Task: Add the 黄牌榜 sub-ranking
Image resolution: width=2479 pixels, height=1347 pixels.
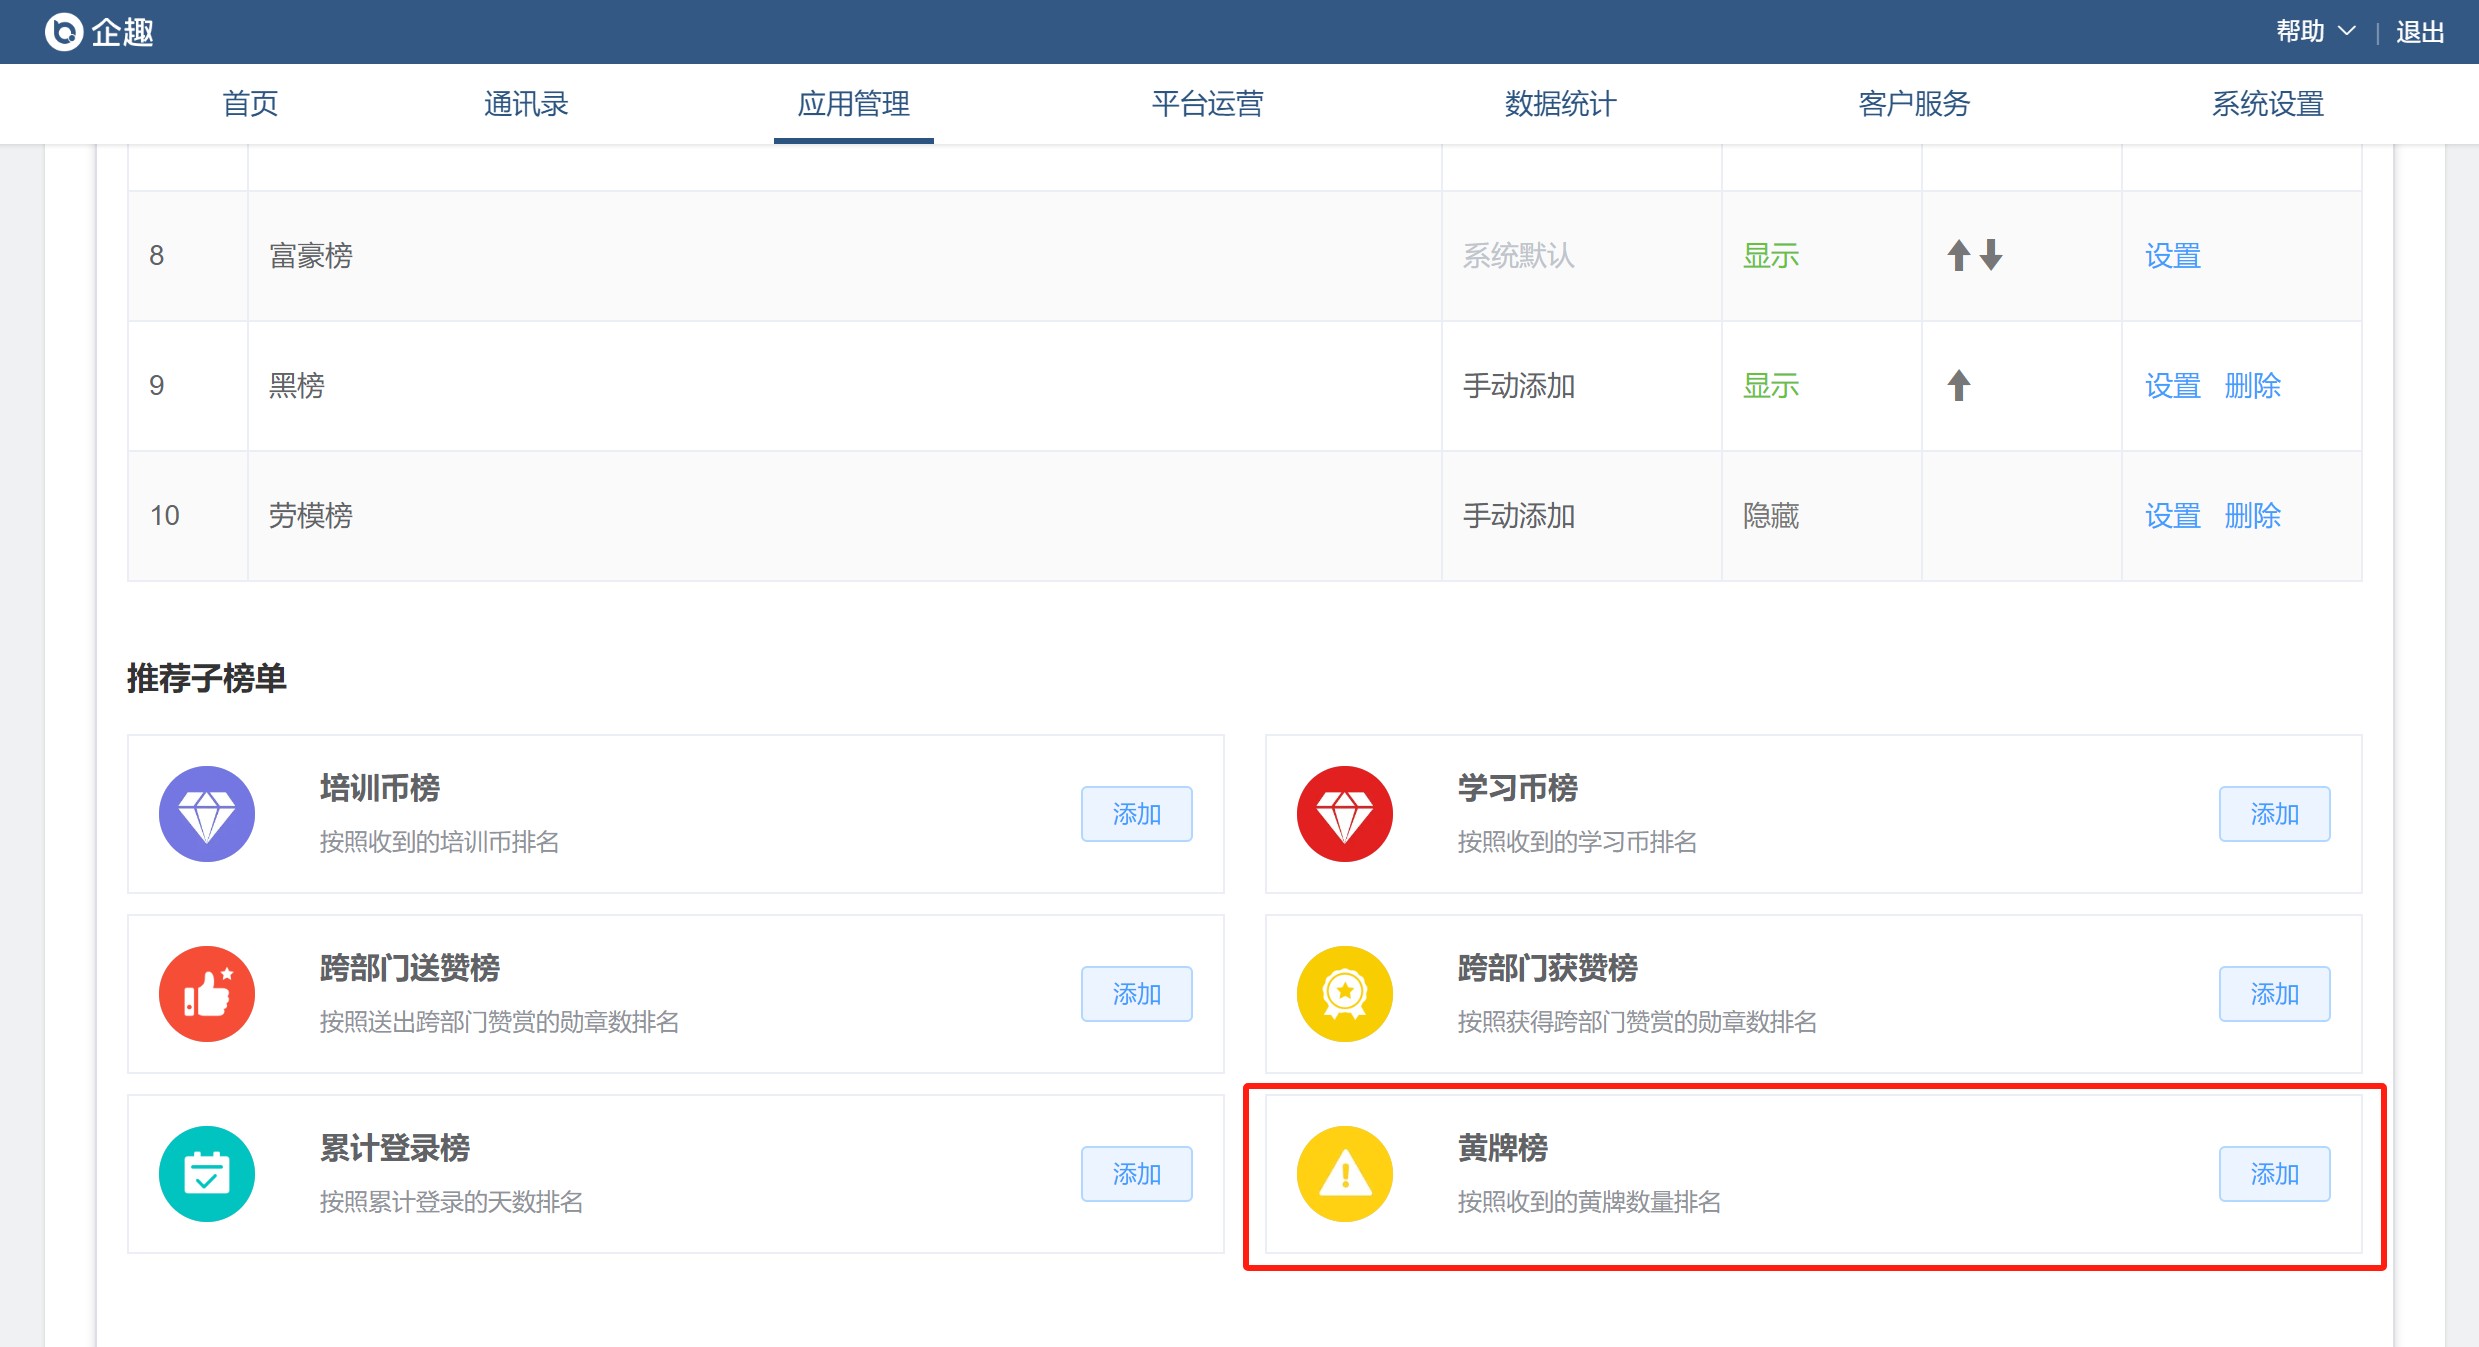Action: point(2273,1174)
